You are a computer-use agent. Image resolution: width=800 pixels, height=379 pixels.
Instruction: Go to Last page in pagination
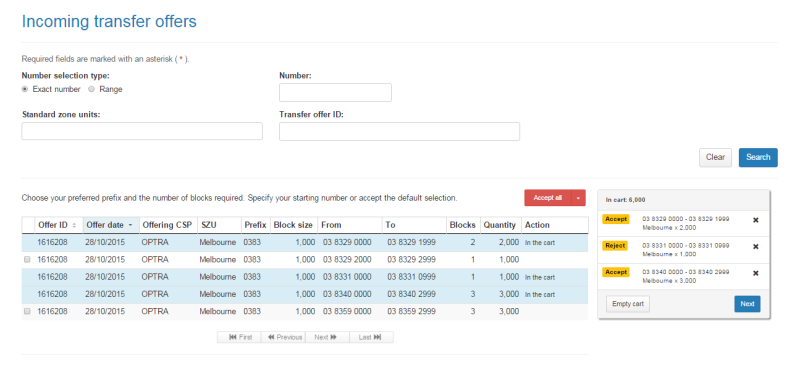(x=371, y=337)
